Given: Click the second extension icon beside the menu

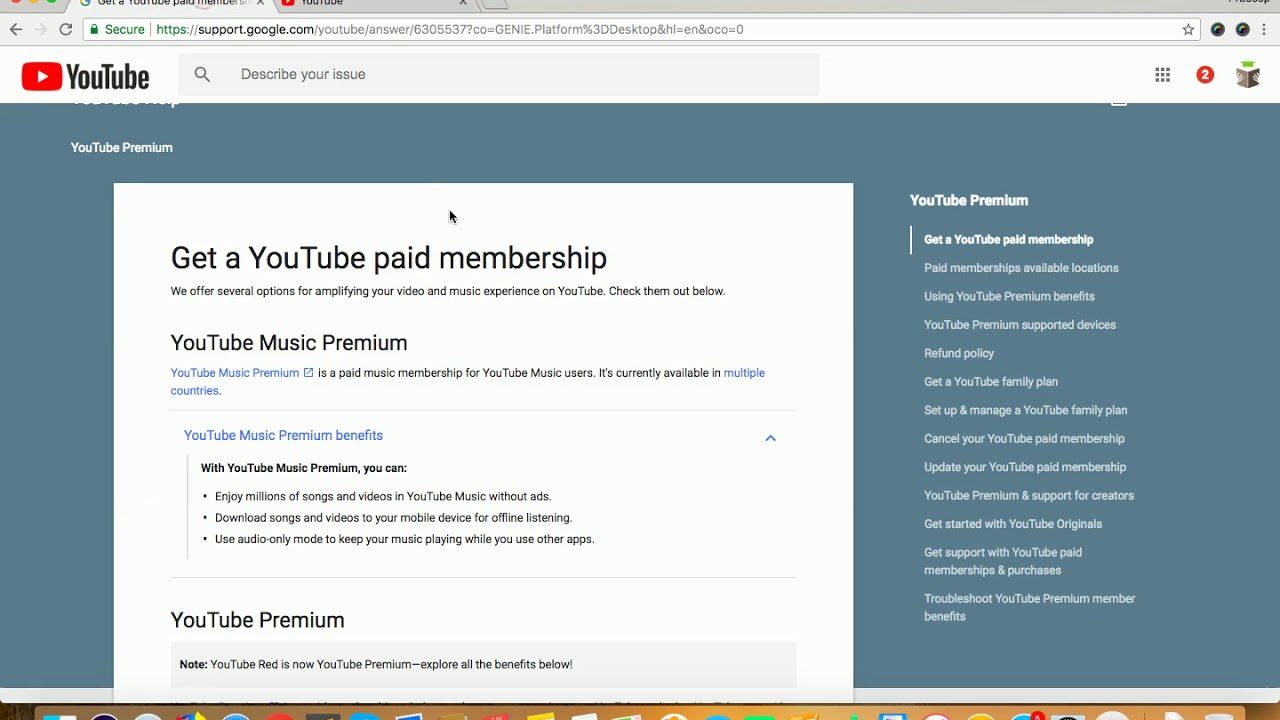Looking at the screenshot, I should point(1243,29).
